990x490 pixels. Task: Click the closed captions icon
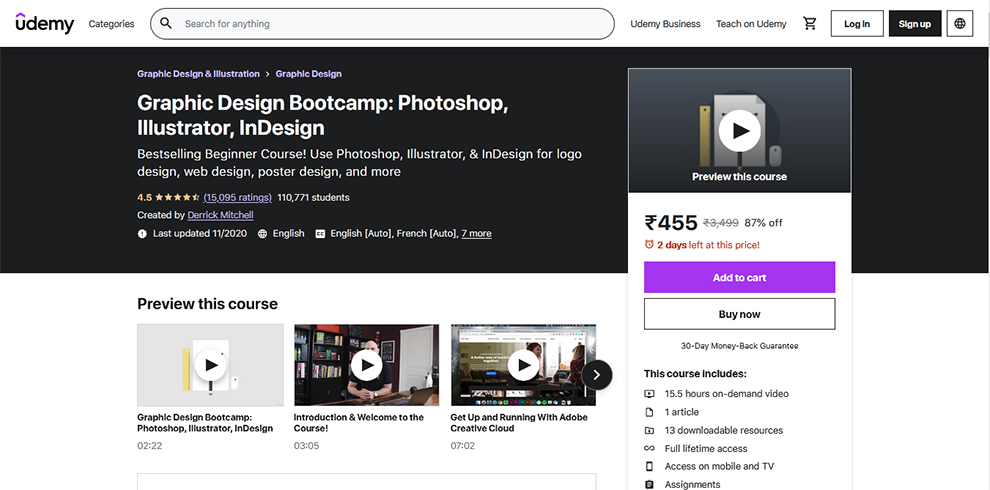320,234
